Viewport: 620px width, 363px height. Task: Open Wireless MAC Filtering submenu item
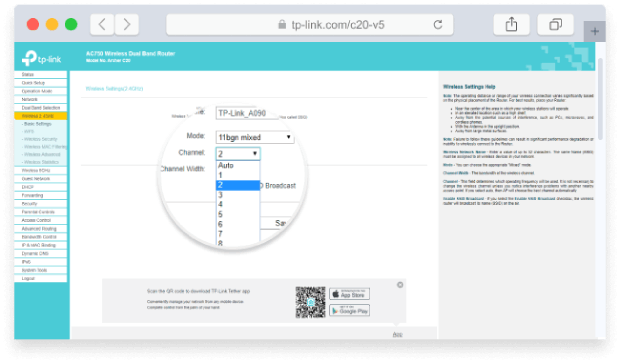pyautogui.click(x=43, y=147)
